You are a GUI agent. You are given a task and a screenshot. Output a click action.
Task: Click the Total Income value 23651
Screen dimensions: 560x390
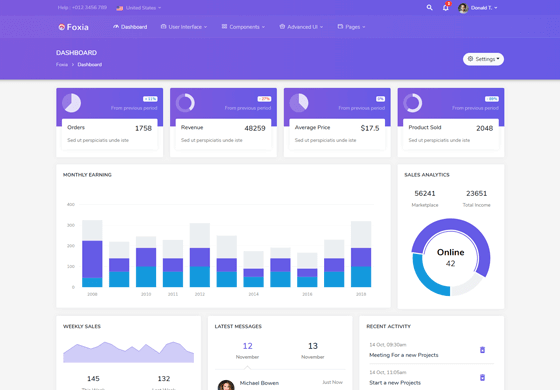coord(476,193)
